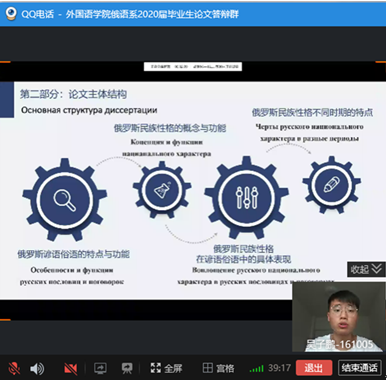Unmute the muted microphone icon
The width and height of the screenshot is (387, 380).
14,368
